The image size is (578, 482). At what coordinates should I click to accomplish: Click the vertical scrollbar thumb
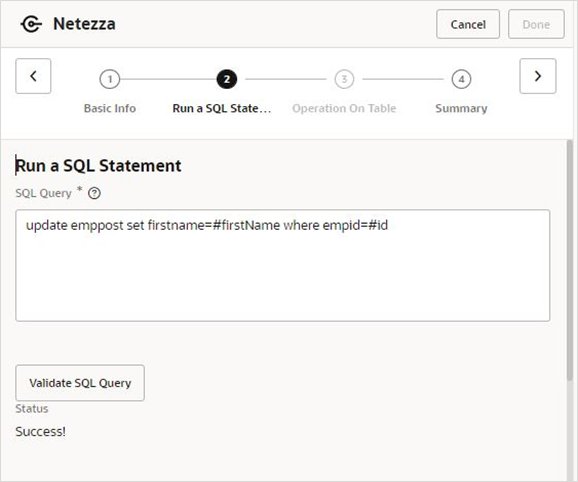coord(570,260)
